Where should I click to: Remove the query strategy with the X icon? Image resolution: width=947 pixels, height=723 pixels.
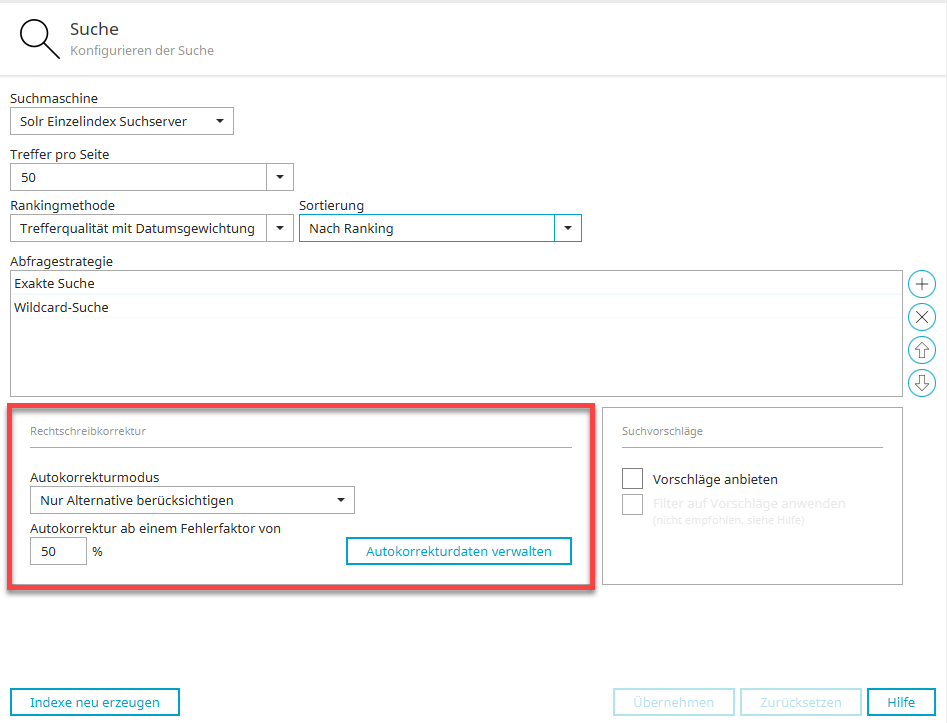(x=921, y=317)
